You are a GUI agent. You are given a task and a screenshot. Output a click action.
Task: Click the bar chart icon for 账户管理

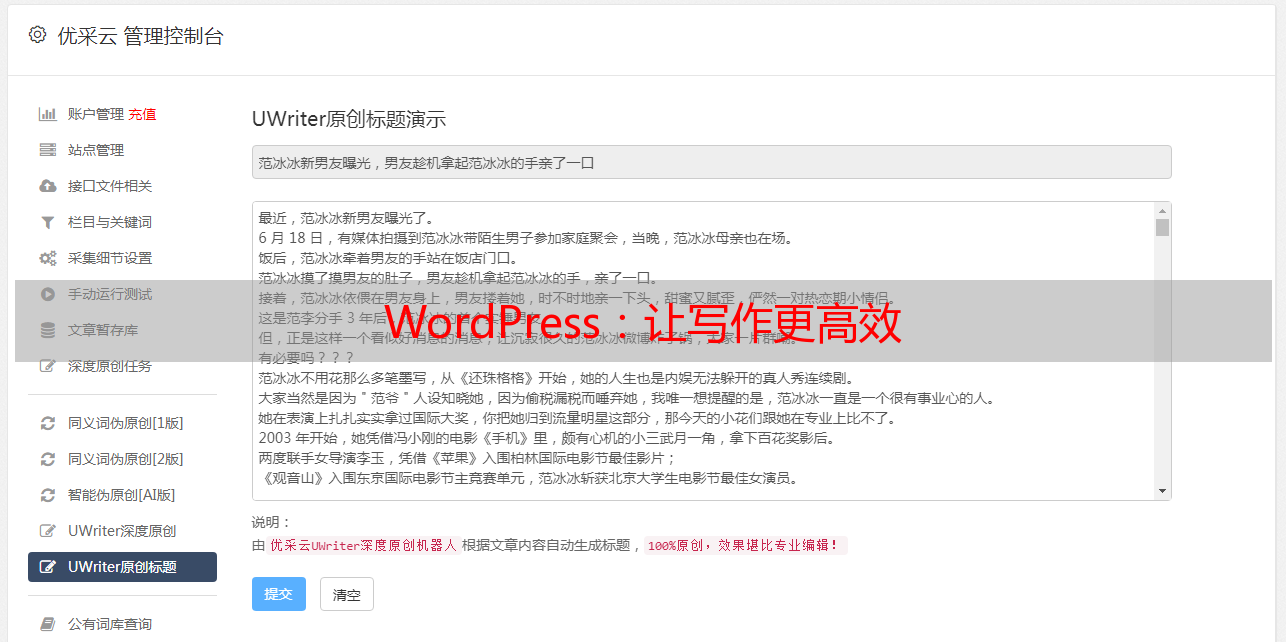(x=47, y=114)
